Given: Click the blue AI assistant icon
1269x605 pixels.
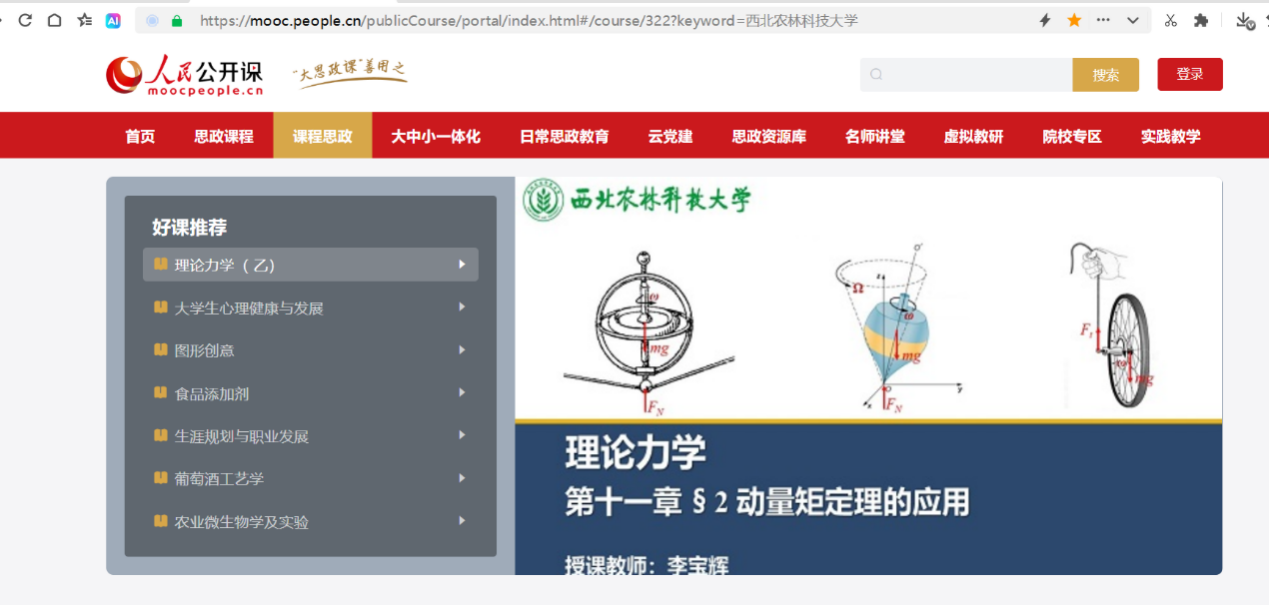Looking at the screenshot, I should pyautogui.click(x=113, y=20).
